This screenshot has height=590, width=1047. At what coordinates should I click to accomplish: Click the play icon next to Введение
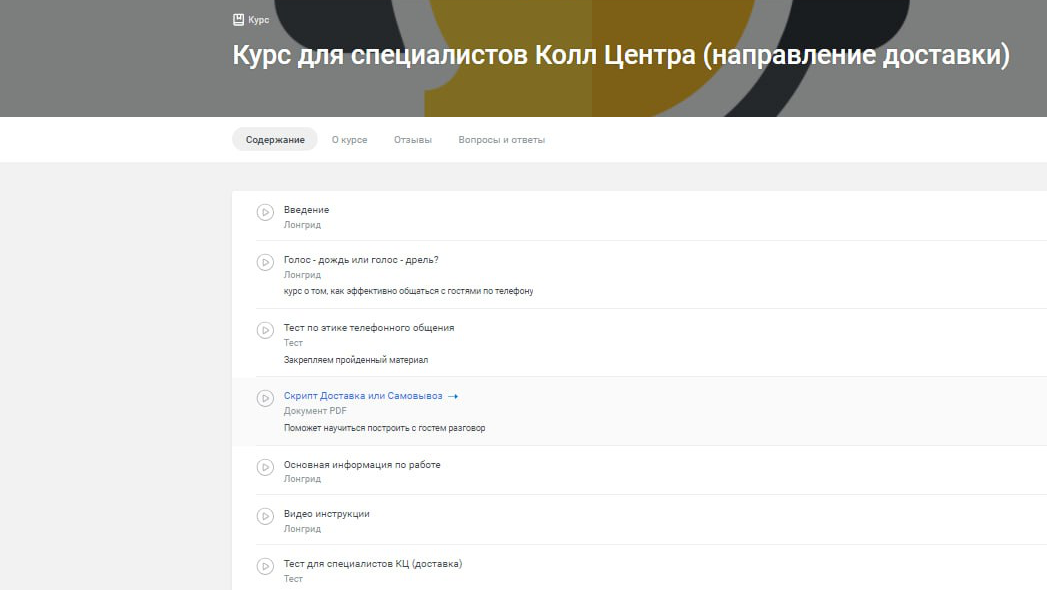point(265,212)
